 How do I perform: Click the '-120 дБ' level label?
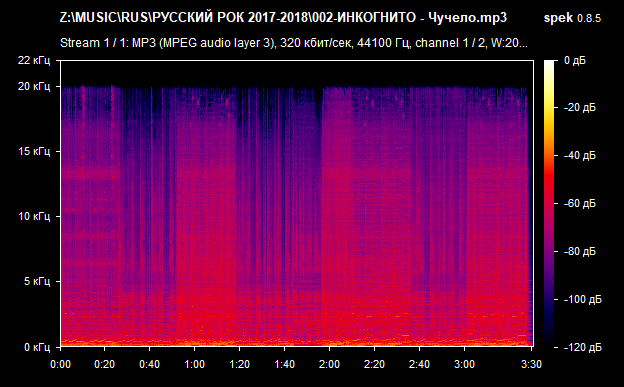(x=583, y=348)
